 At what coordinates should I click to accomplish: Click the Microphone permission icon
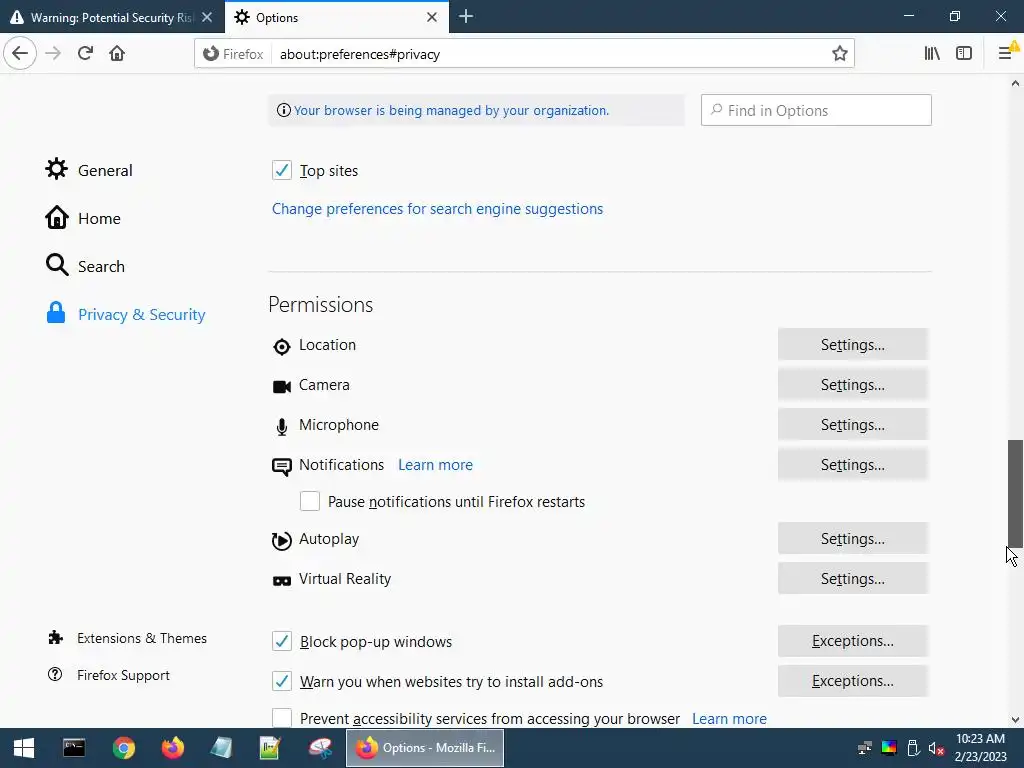click(x=281, y=426)
